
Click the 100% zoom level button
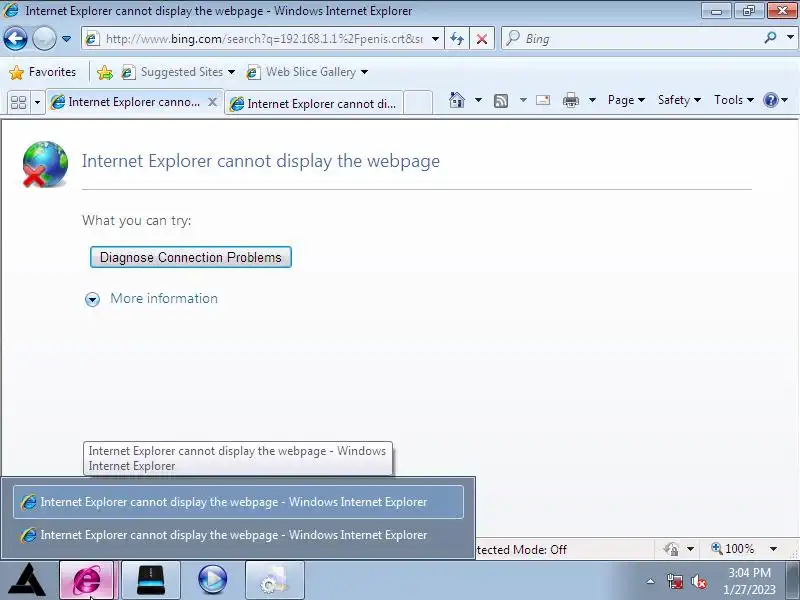[x=733, y=549]
